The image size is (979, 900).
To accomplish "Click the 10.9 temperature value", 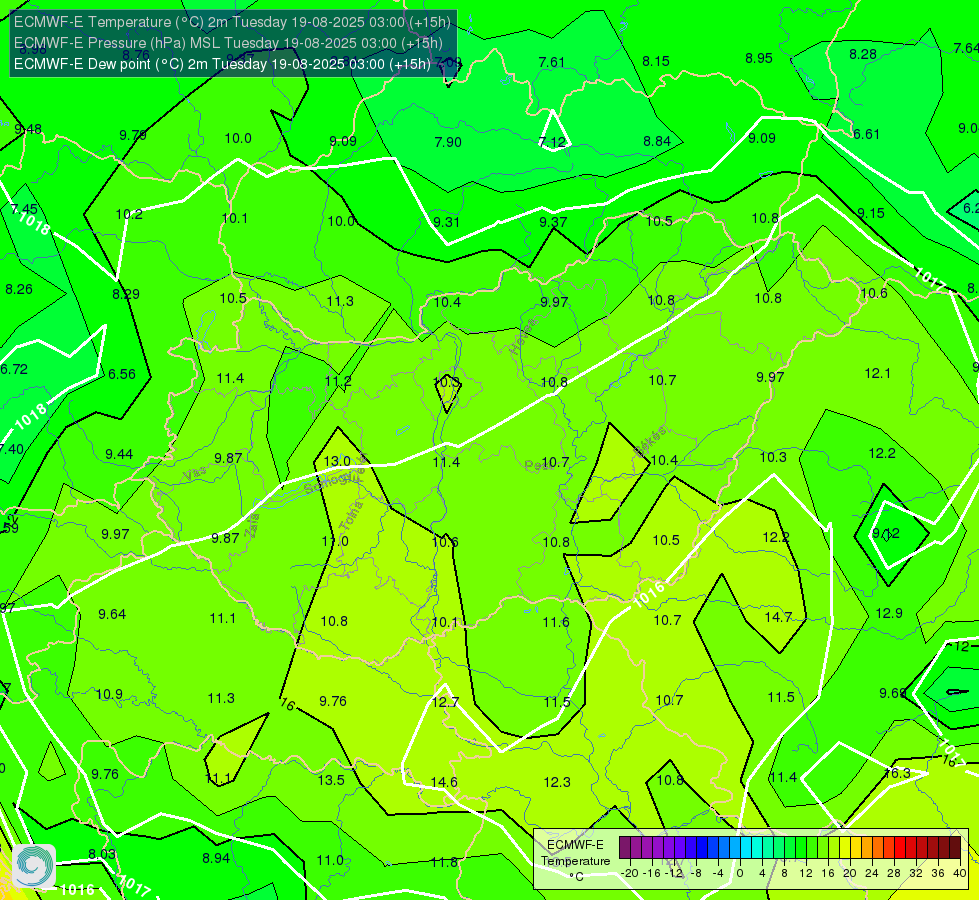I will [109, 695].
